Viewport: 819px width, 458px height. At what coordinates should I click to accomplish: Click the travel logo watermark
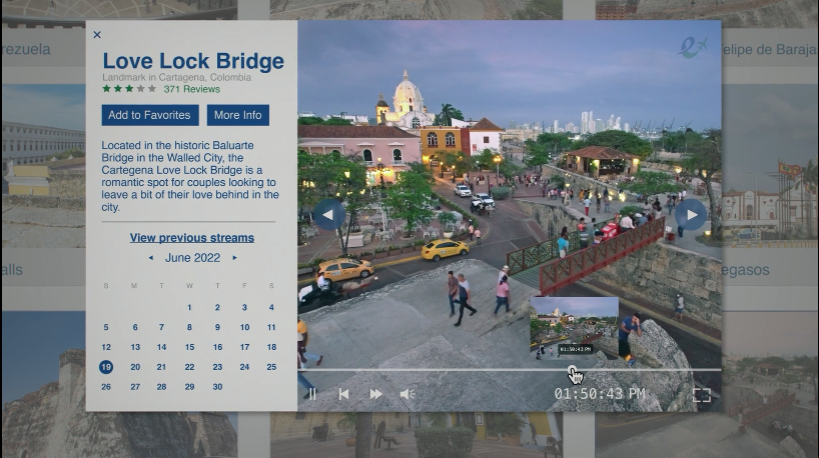pos(691,47)
